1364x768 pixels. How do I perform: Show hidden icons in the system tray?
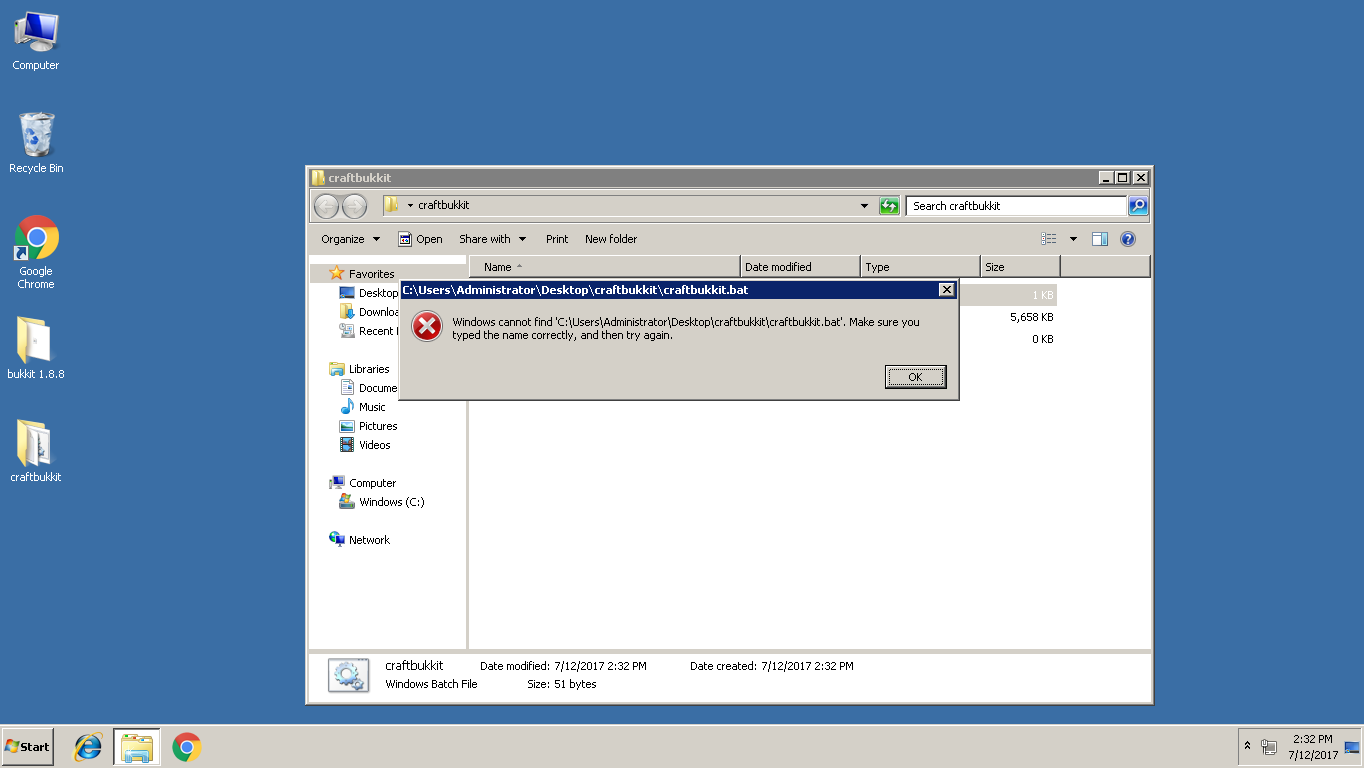click(1247, 747)
